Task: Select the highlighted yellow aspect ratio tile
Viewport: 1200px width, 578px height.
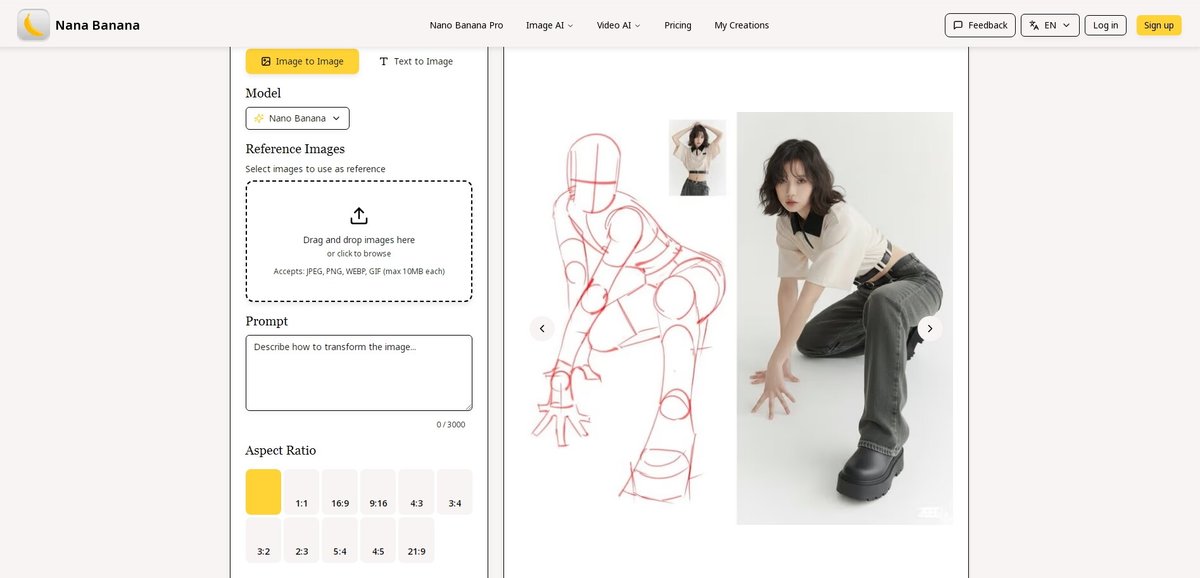Action: pos(263,492)
